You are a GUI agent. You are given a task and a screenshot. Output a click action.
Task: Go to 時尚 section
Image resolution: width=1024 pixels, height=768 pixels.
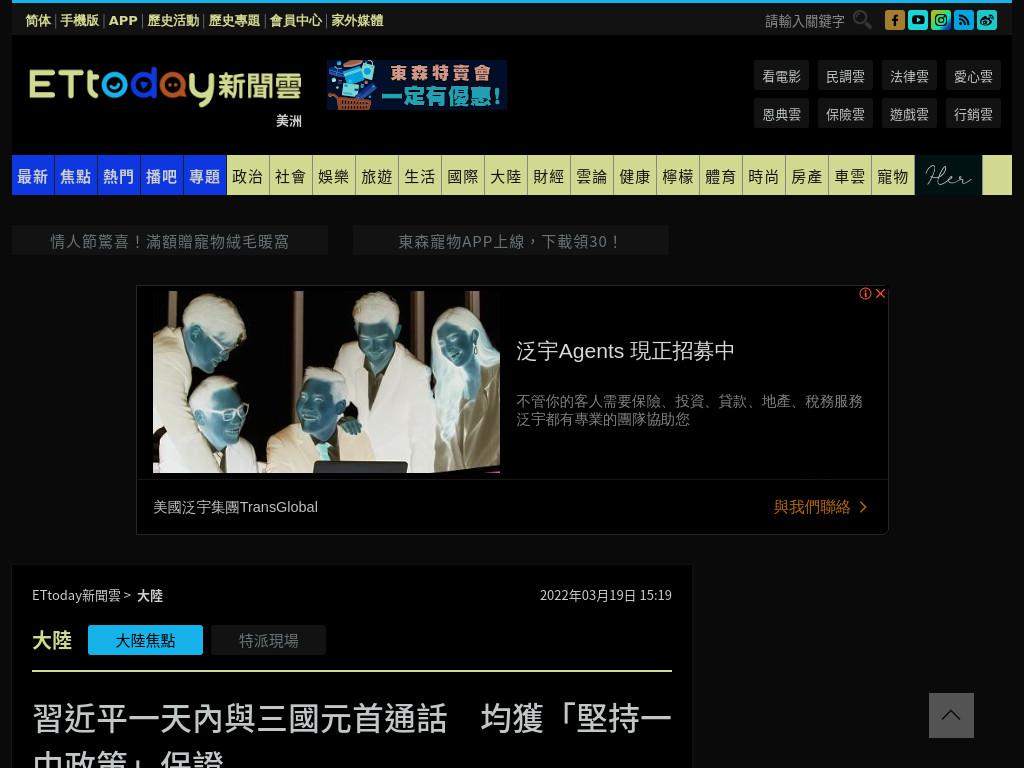click(x=764, y=175)
